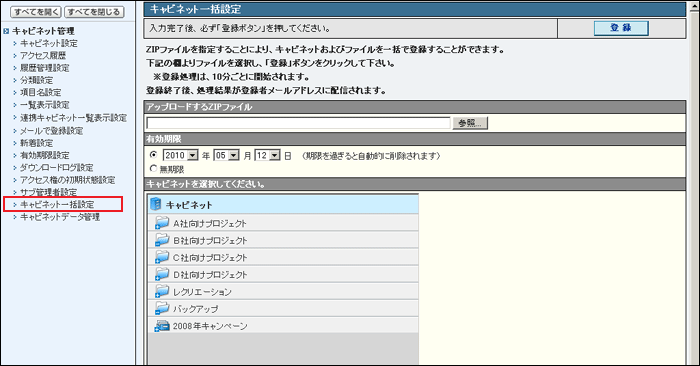This screenshot has width=700, height=366.
Task: Click the キャビネット root icon
Action: (155, 204)
